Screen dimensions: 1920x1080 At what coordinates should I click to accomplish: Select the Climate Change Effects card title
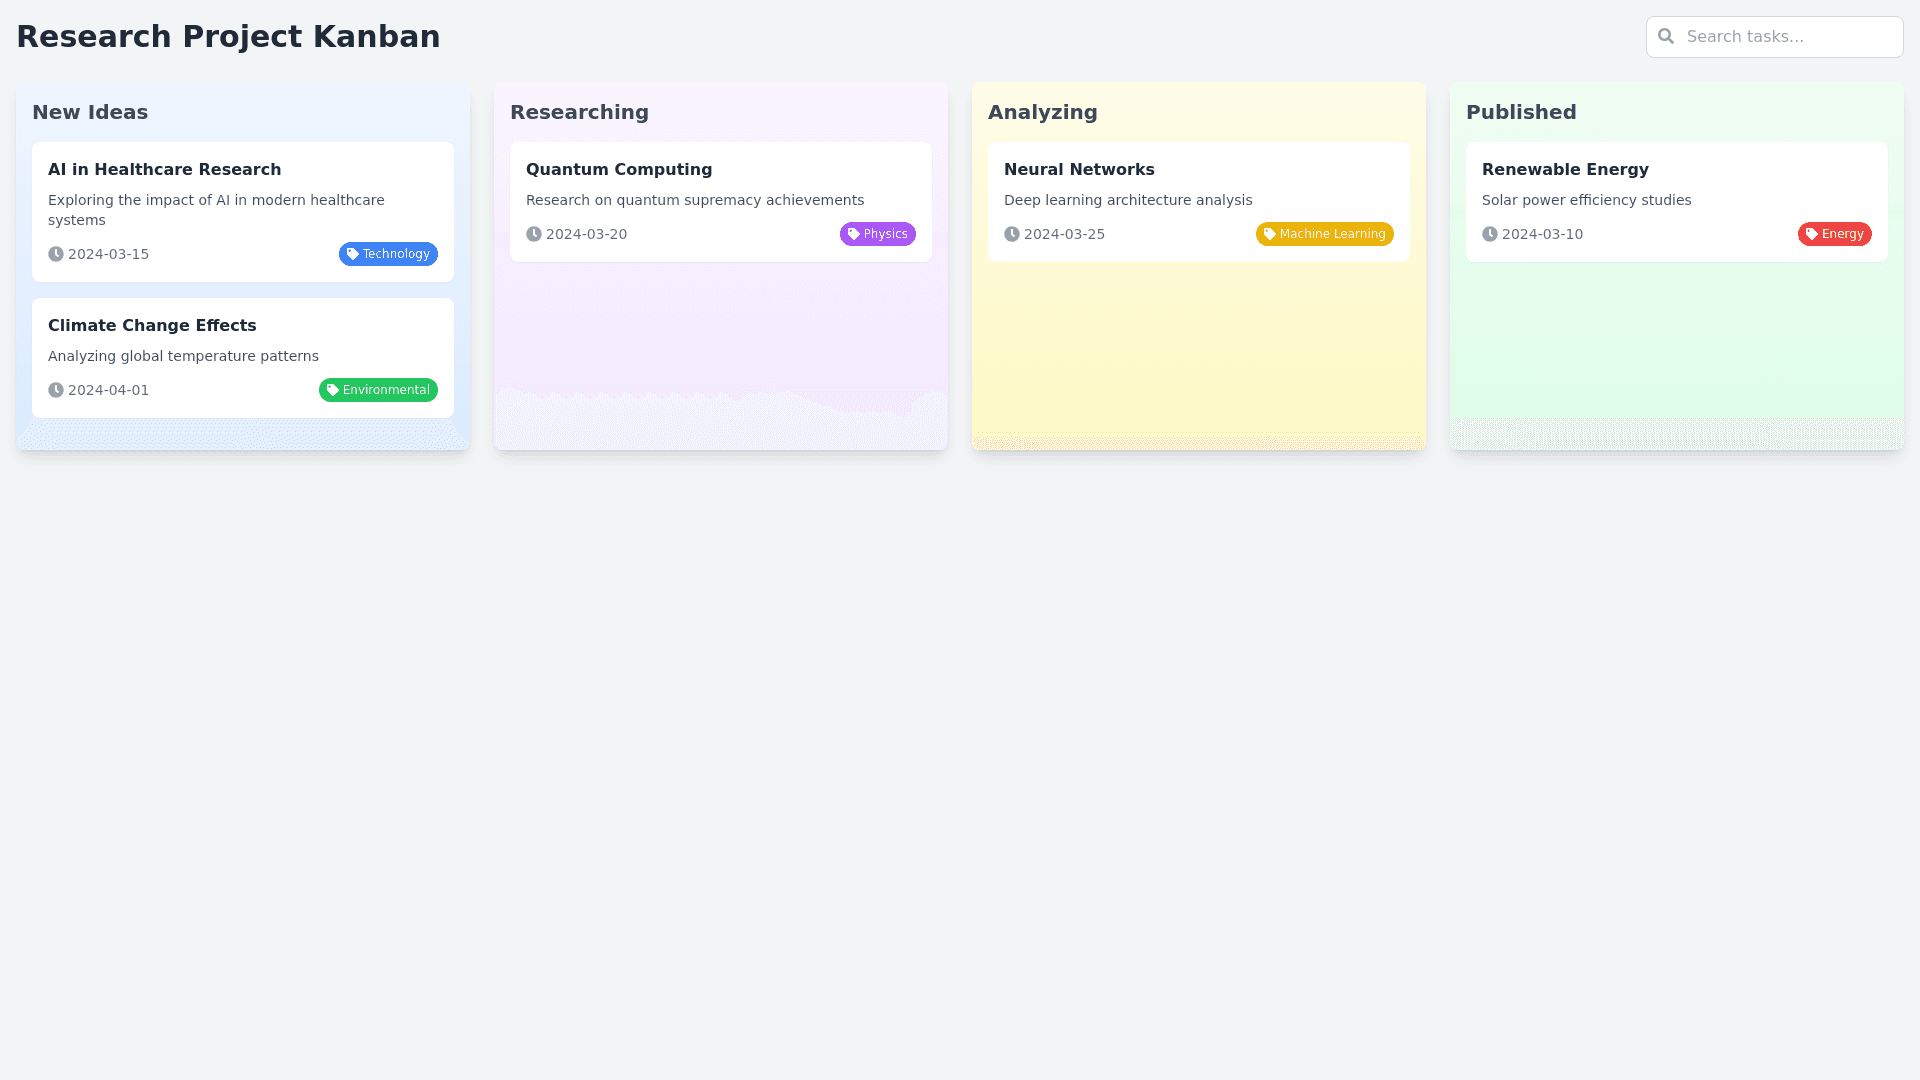(x=152, y=326)
